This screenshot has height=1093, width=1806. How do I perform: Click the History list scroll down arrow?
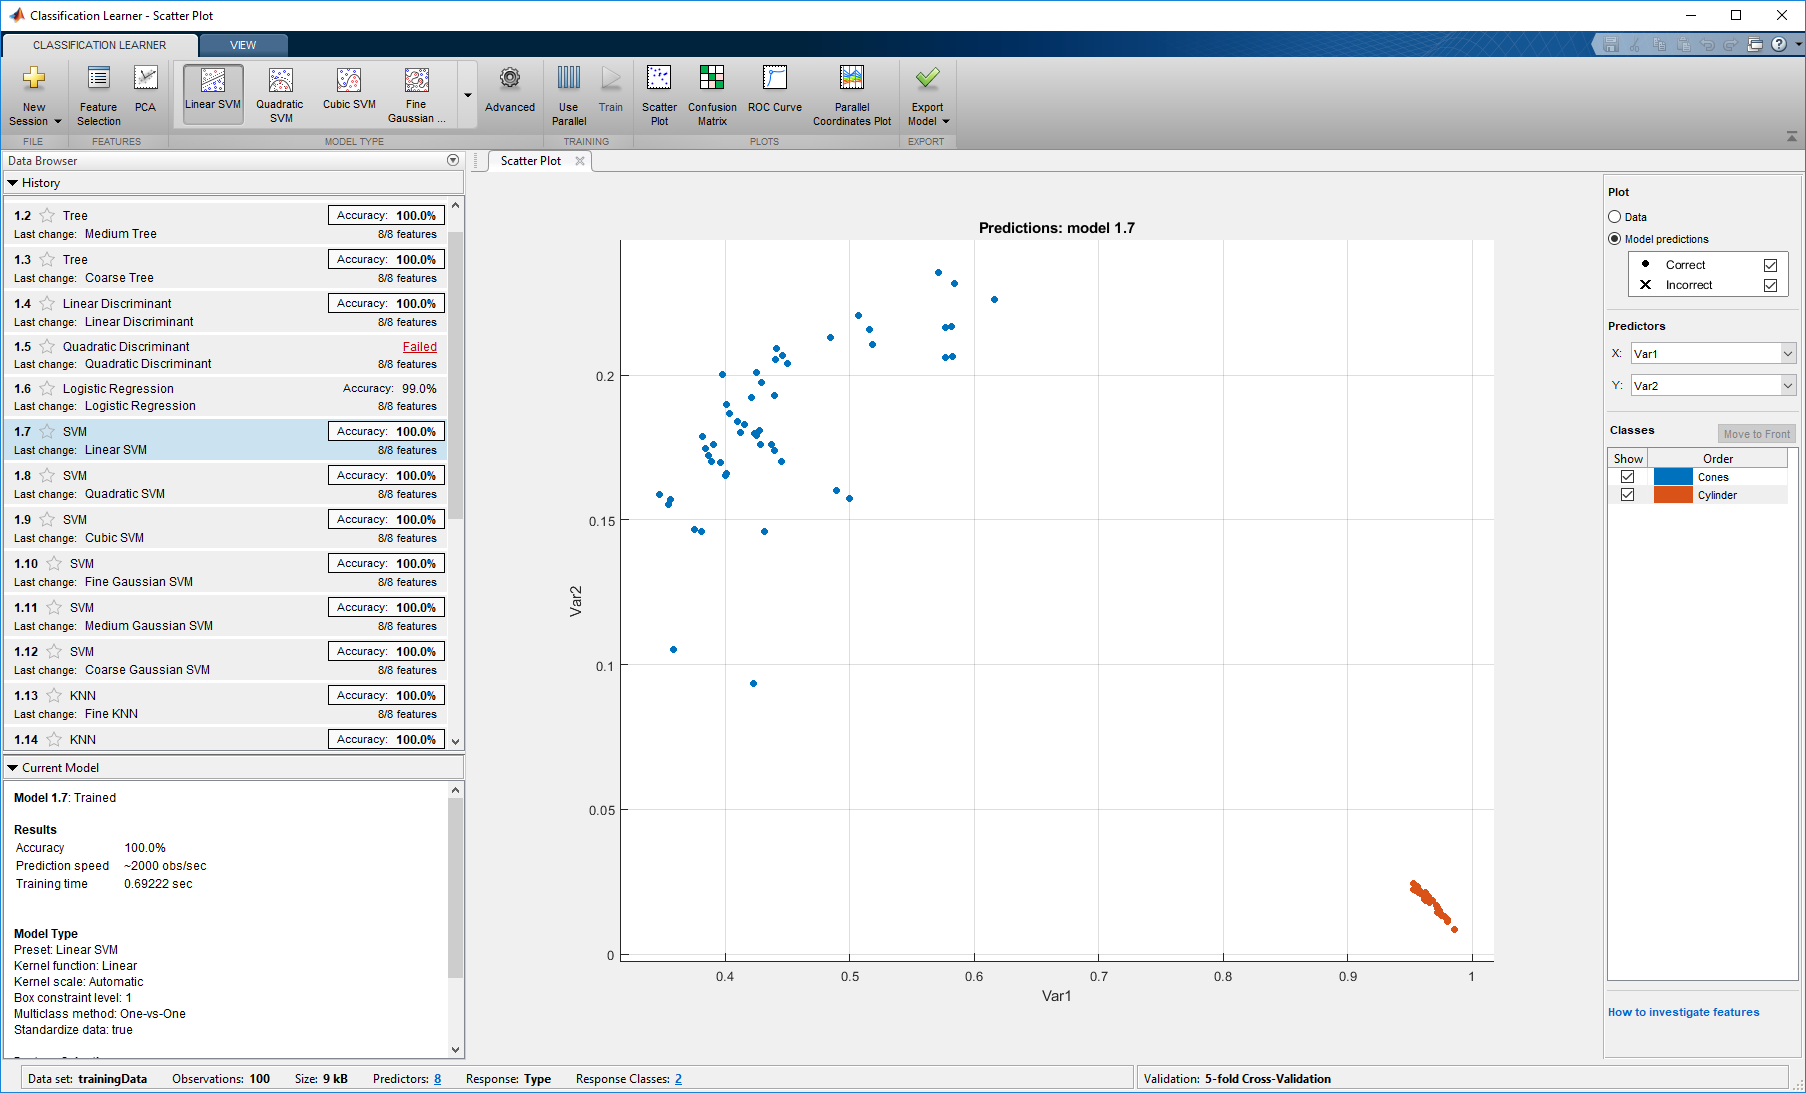point(456,742)
